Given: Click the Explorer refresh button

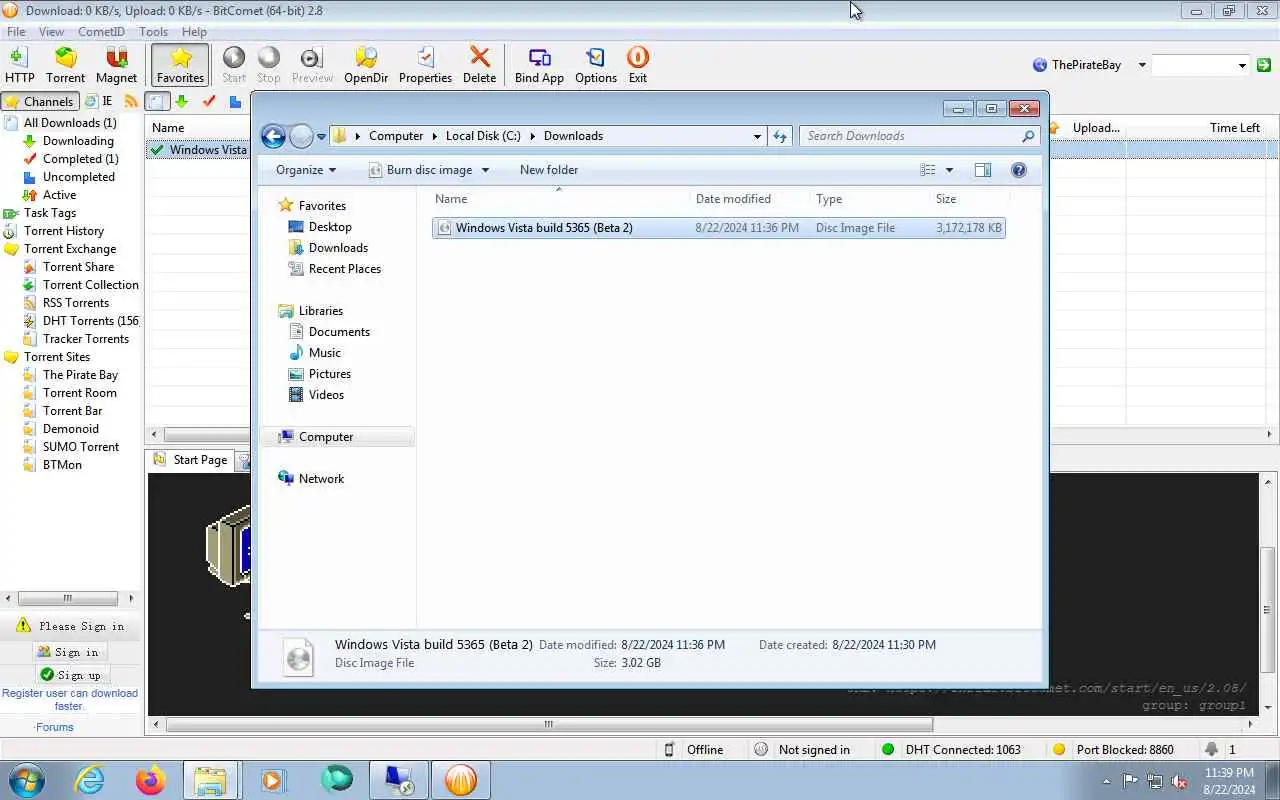Looking at the screenshot, I should coord(780,136).
